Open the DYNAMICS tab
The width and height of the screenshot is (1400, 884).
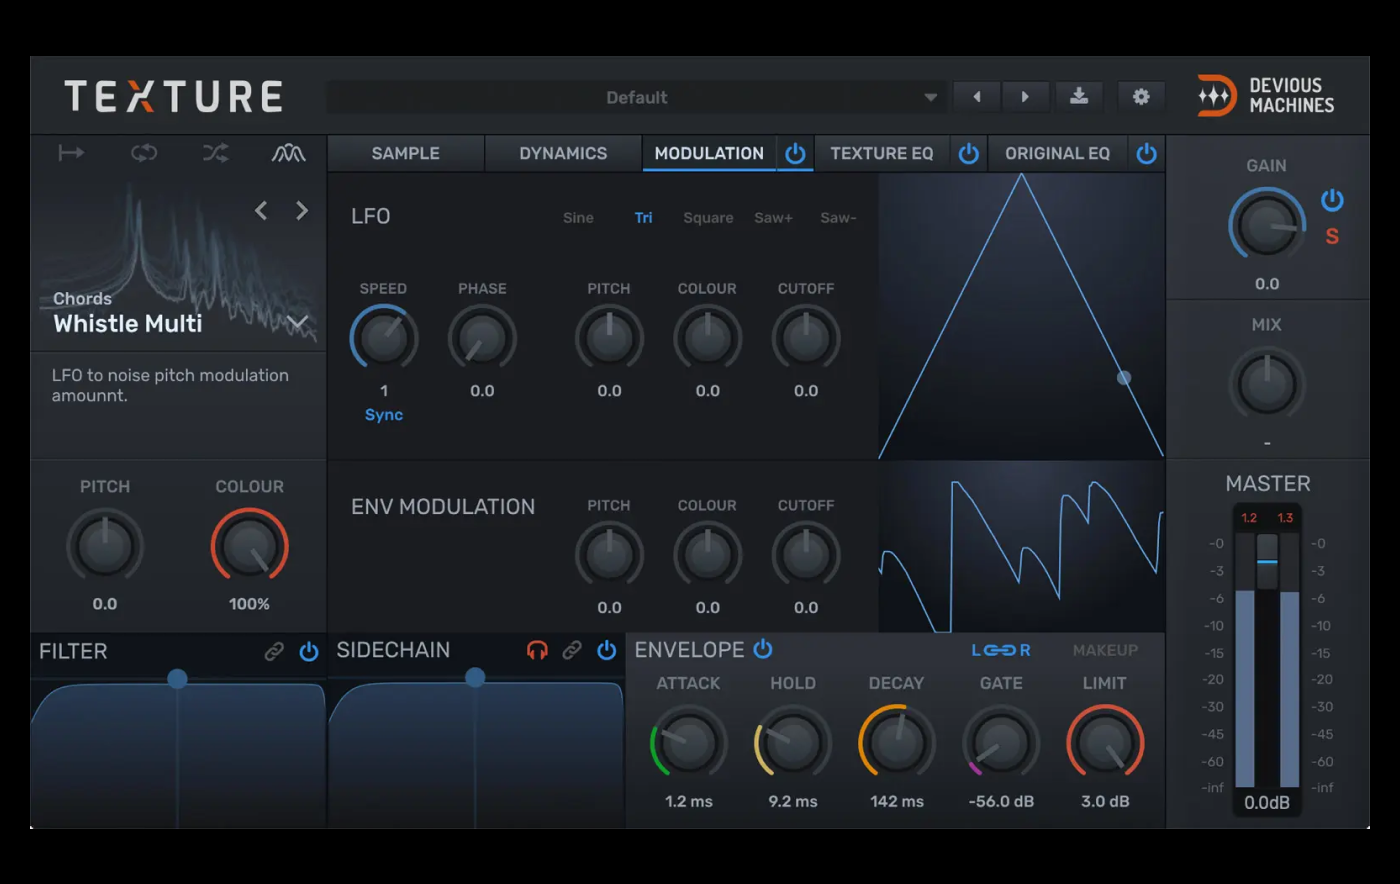(x=563, y=153)
